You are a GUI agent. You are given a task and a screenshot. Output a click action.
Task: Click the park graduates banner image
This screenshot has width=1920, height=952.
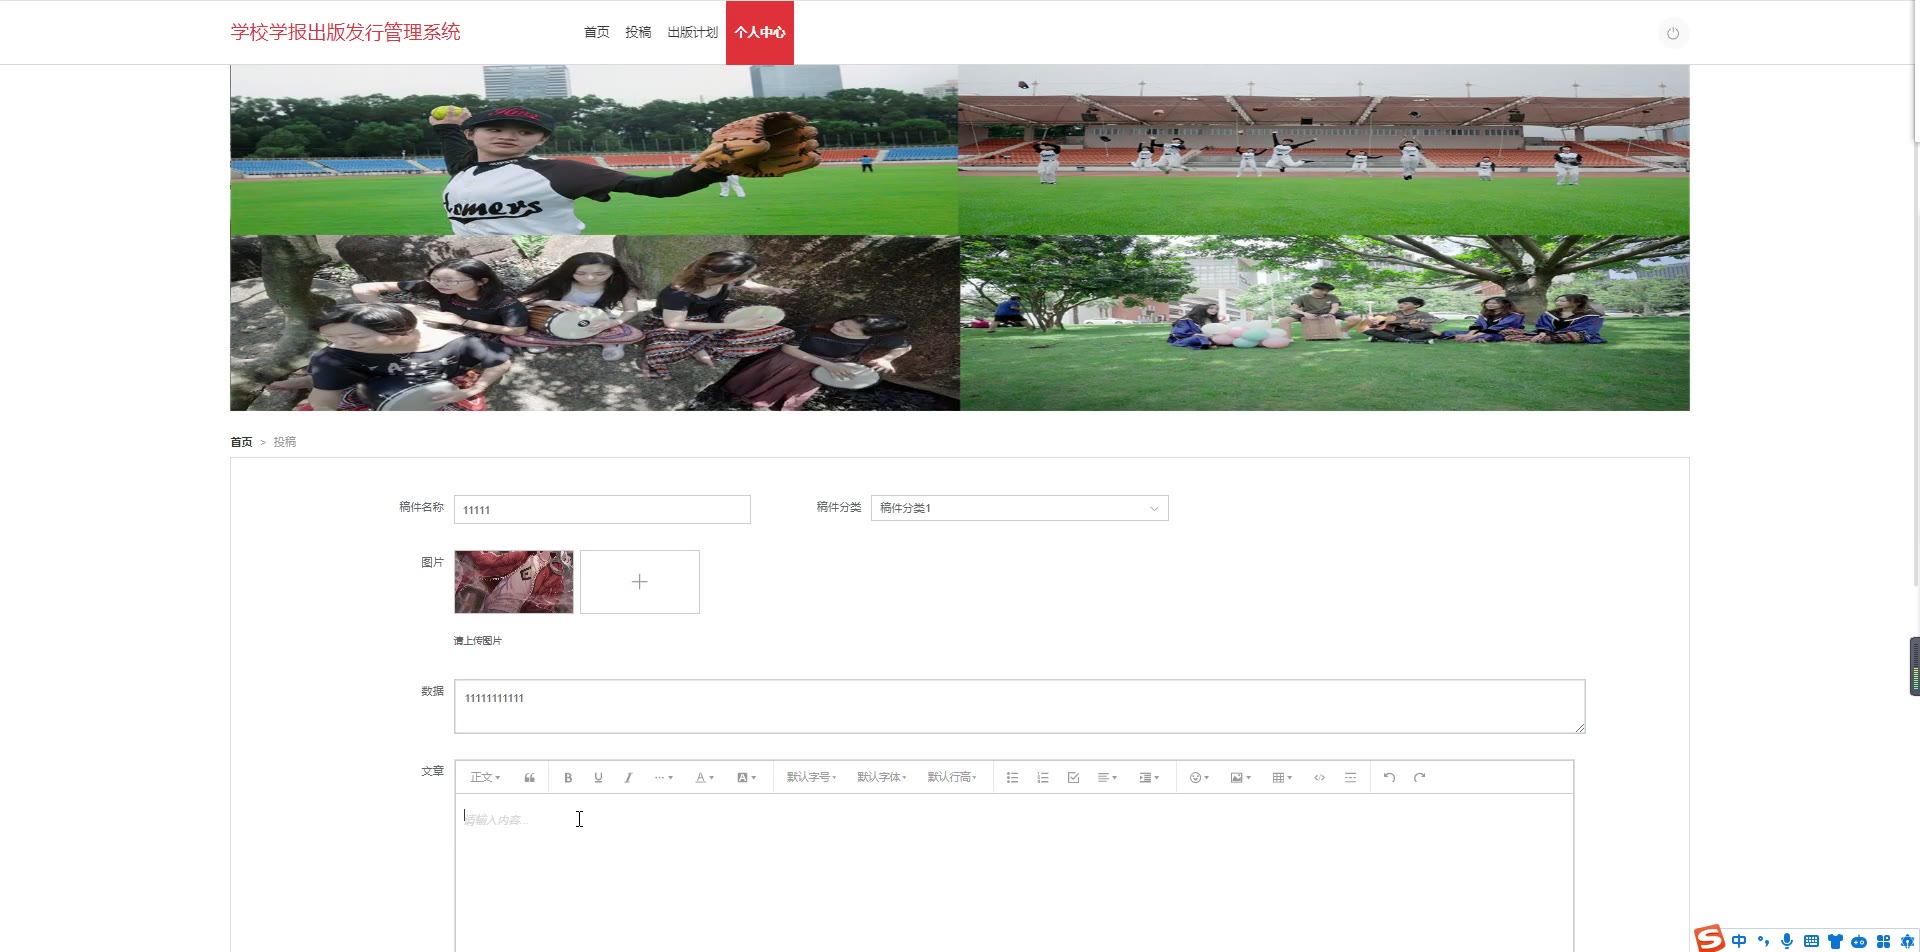(x=1325, y=323)
